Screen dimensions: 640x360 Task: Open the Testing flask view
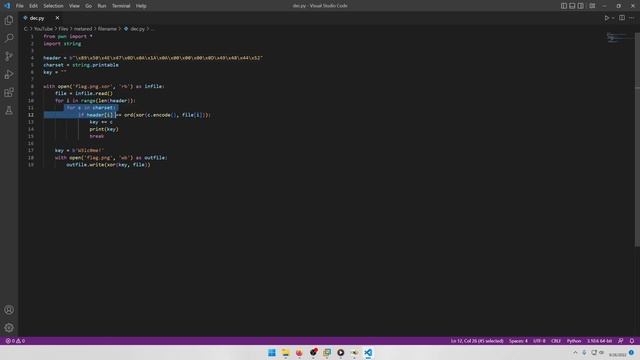(x=9, y=110)
